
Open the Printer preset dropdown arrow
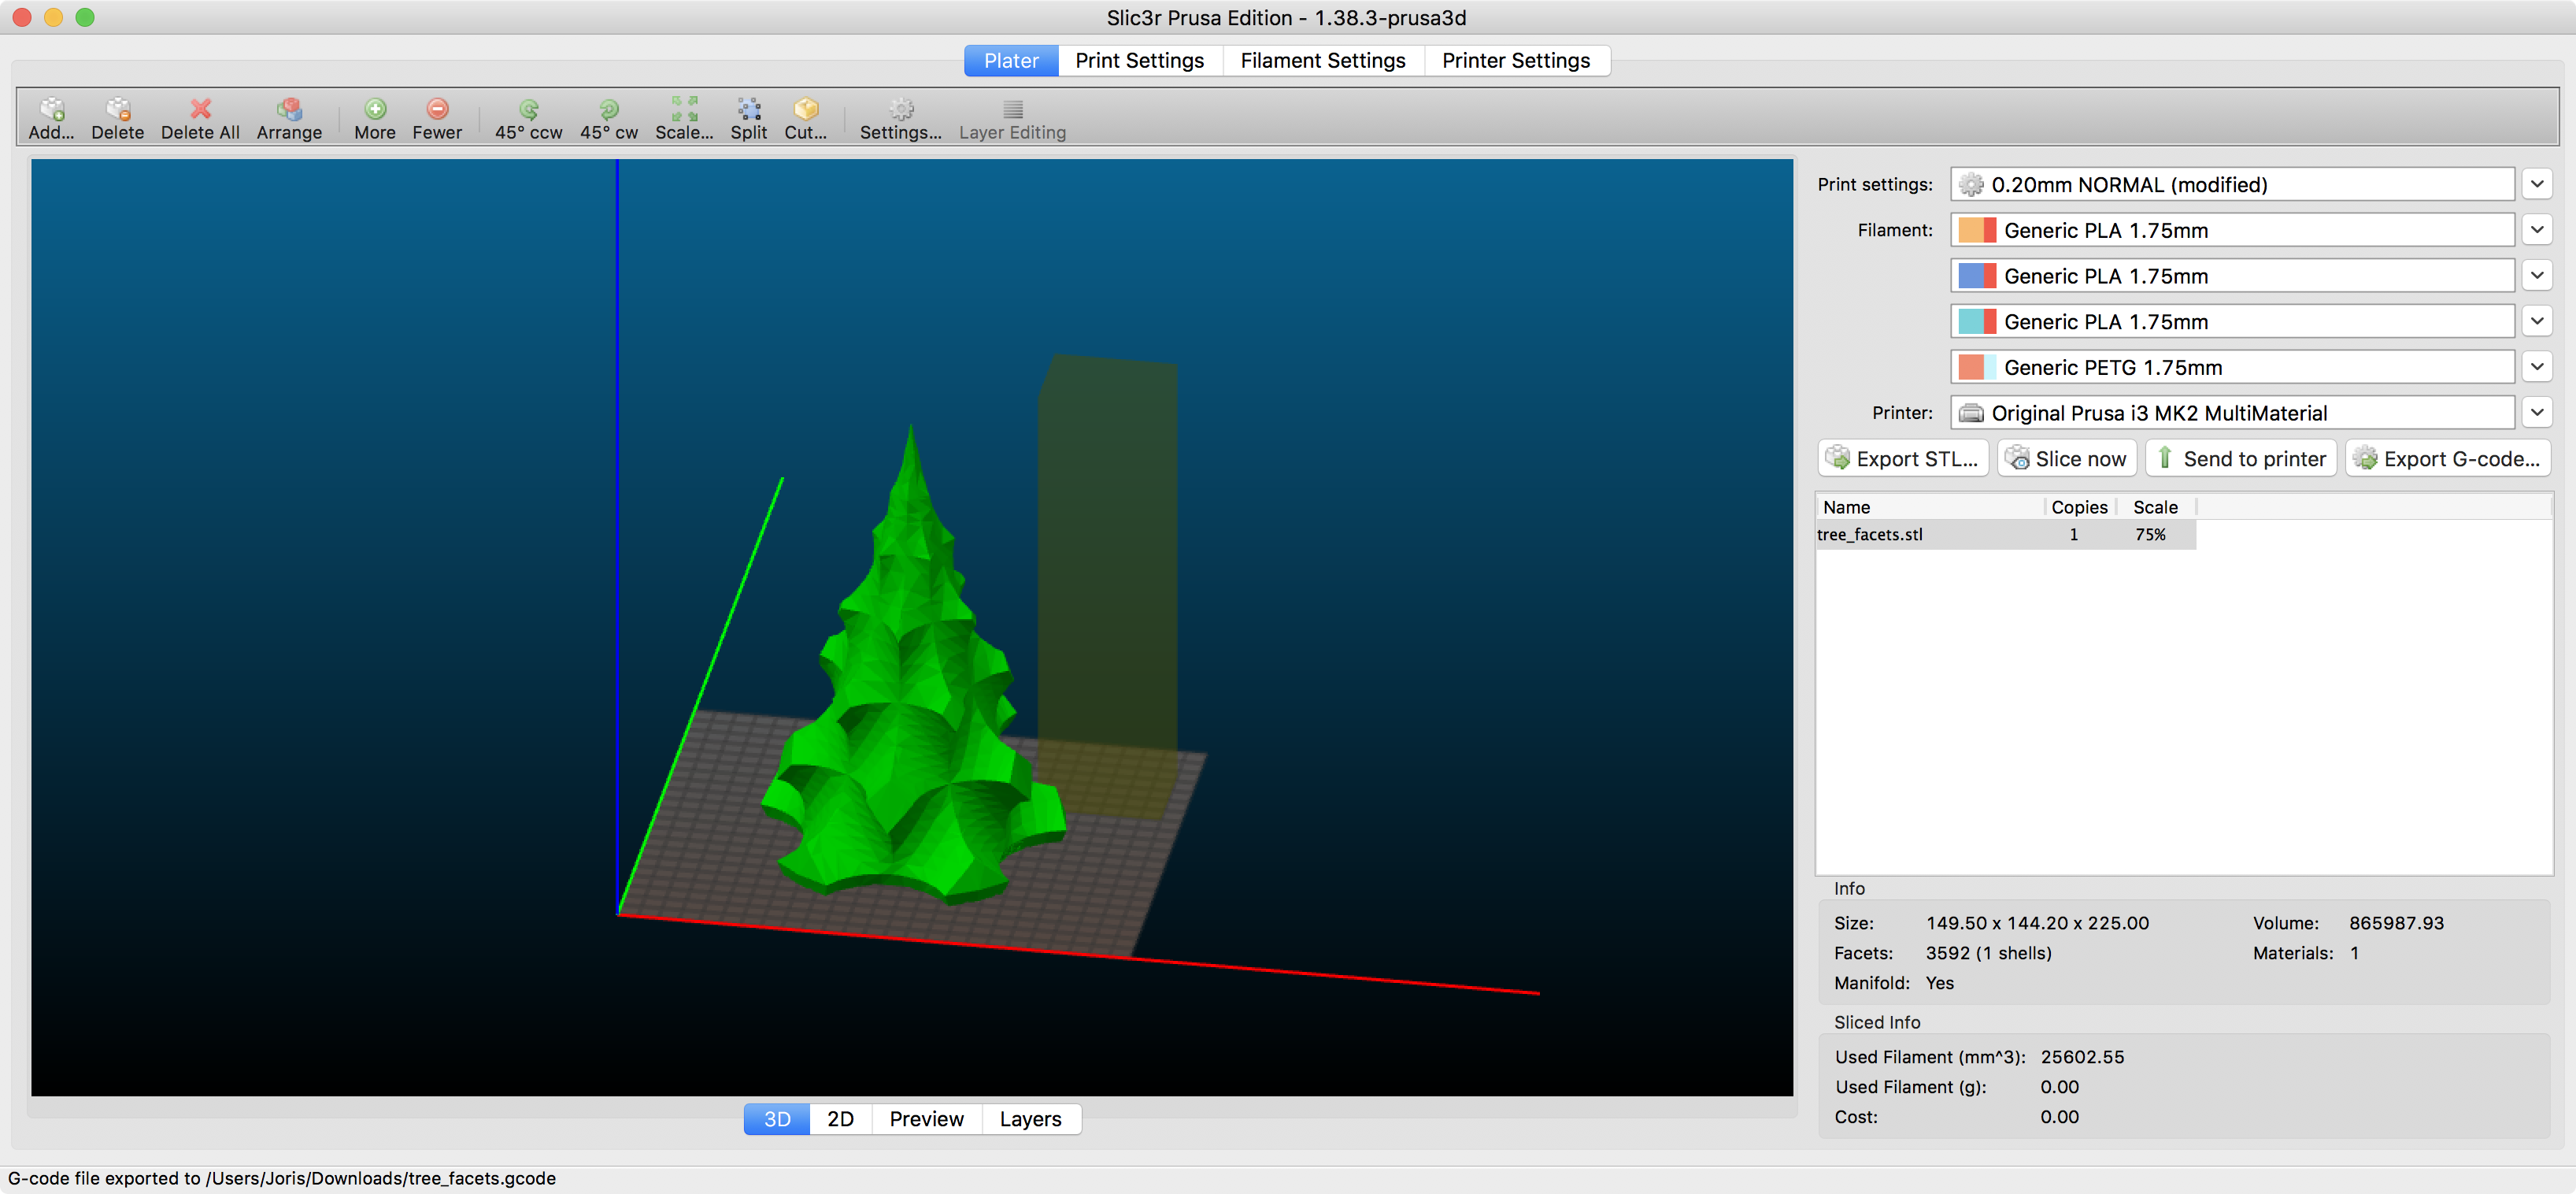[2536, 412]
